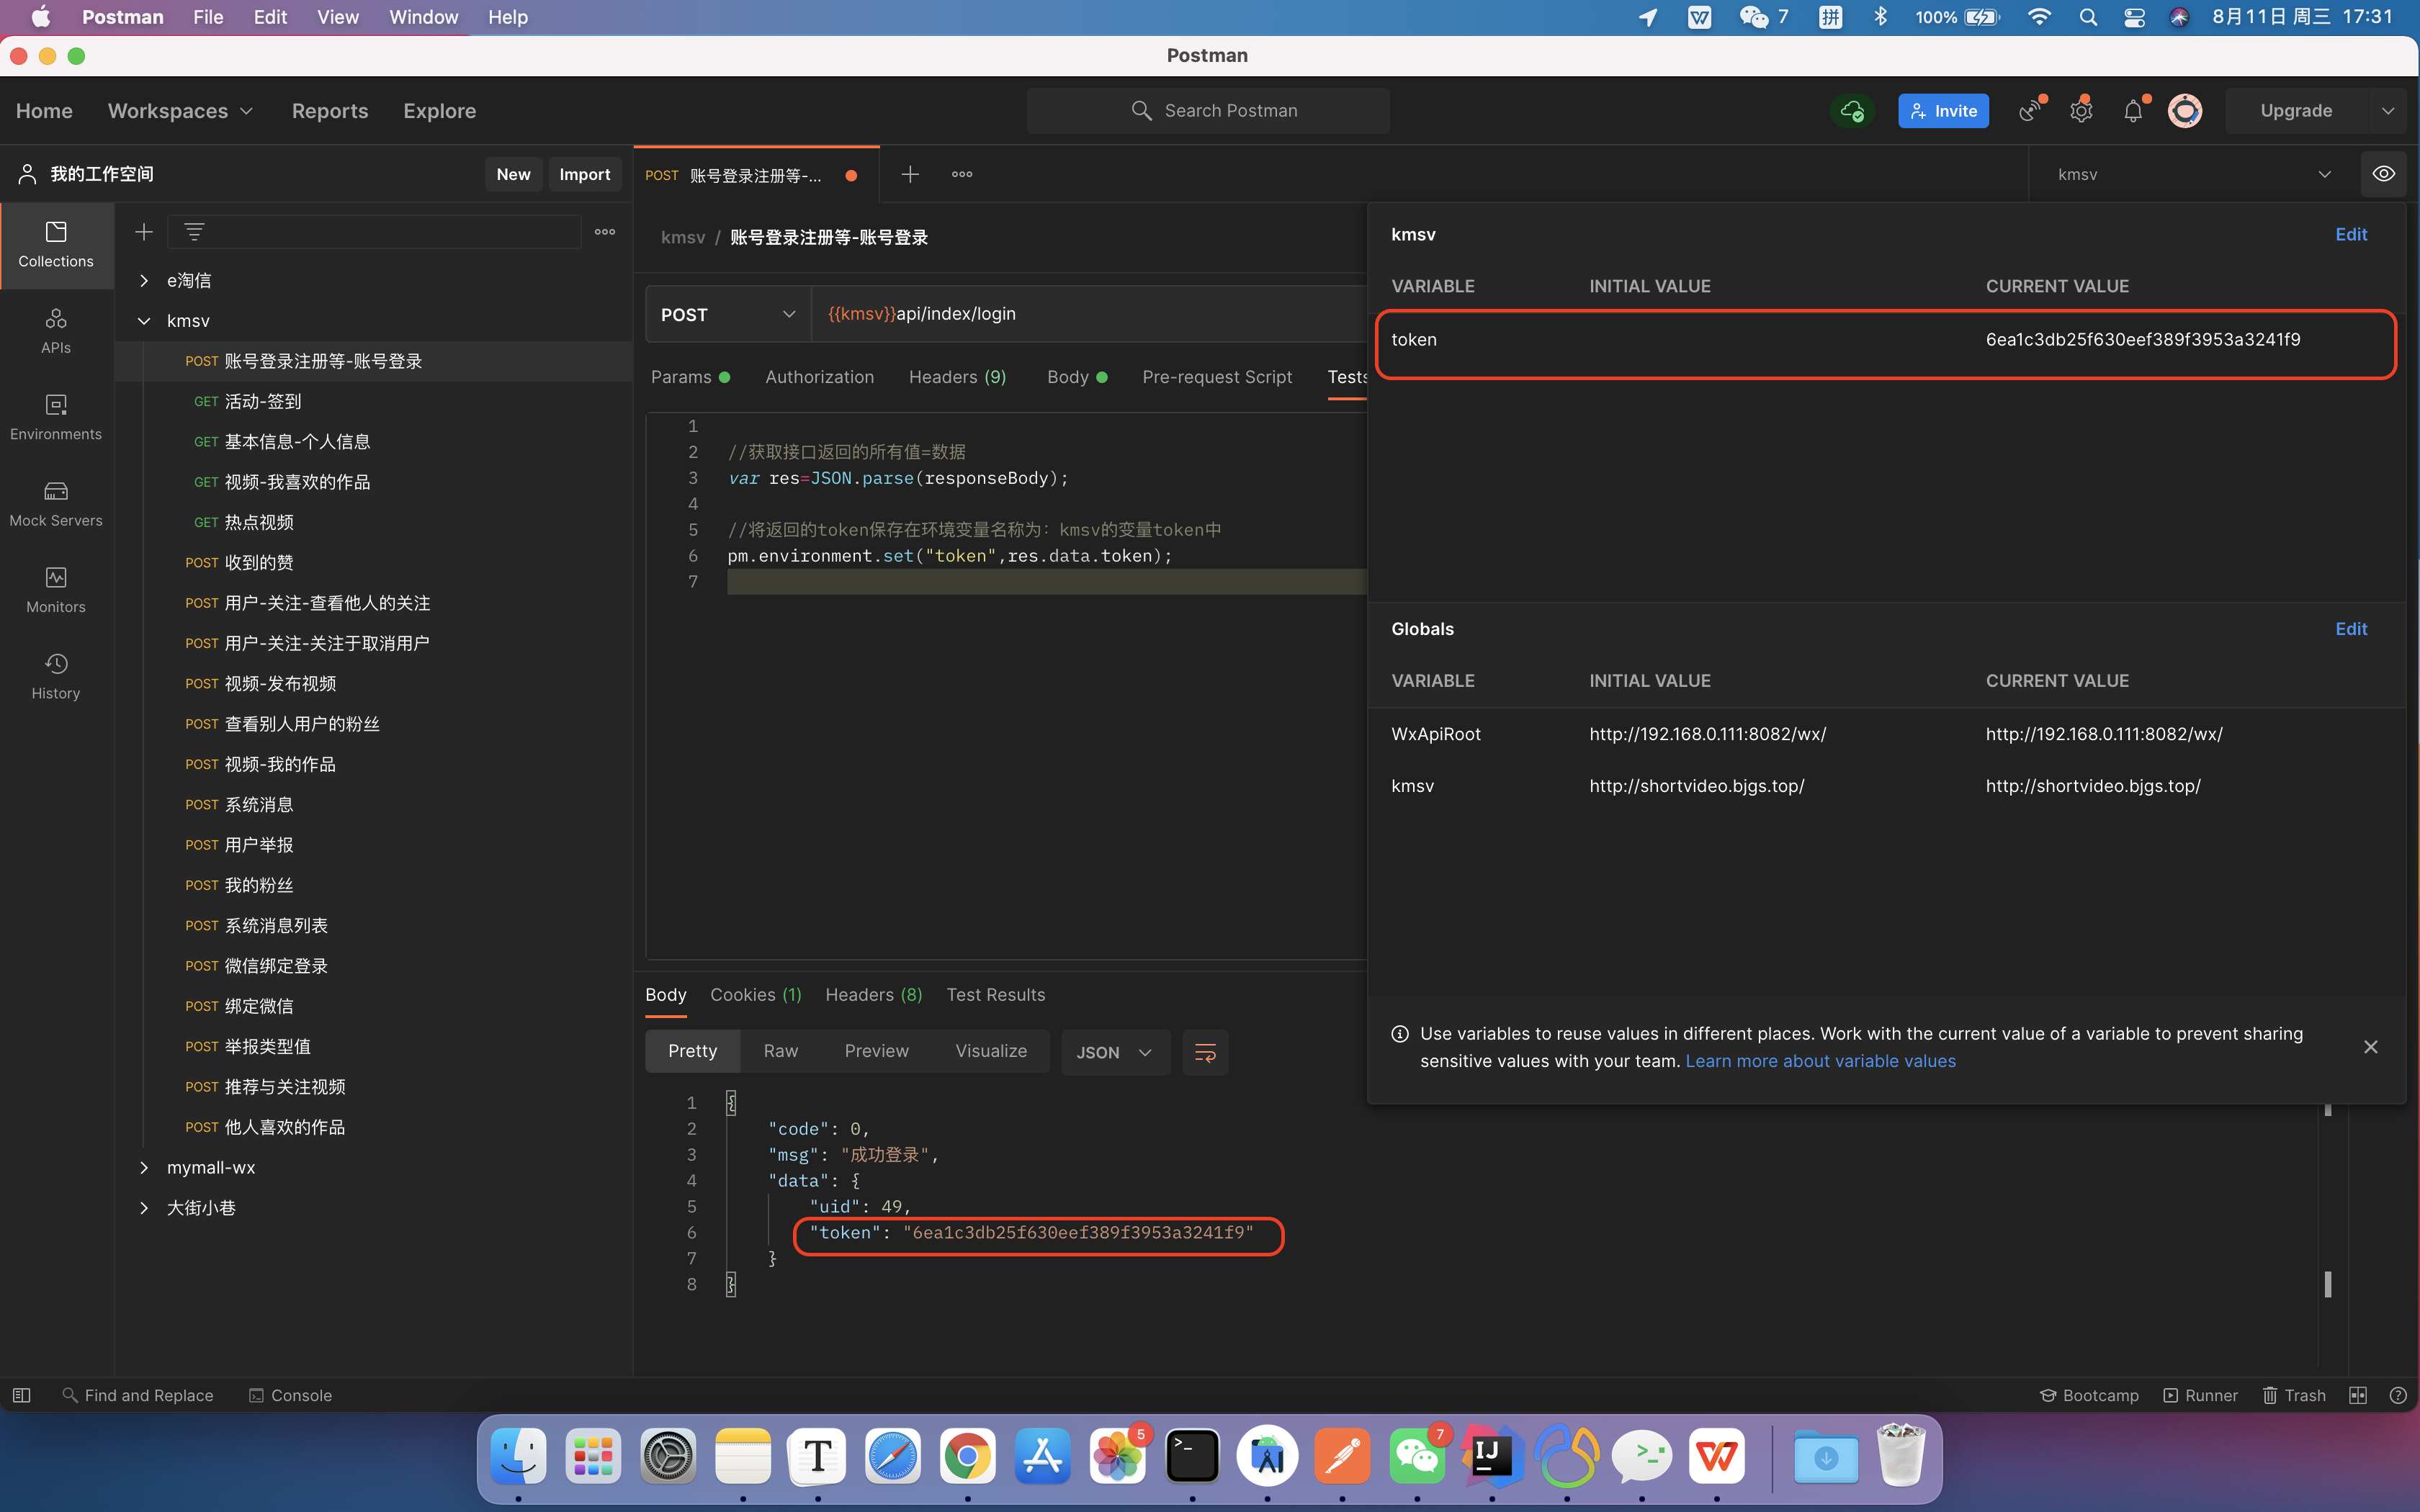Open the settings gear in header
Screen dimensions: 2420x1512
(2081, 111)
